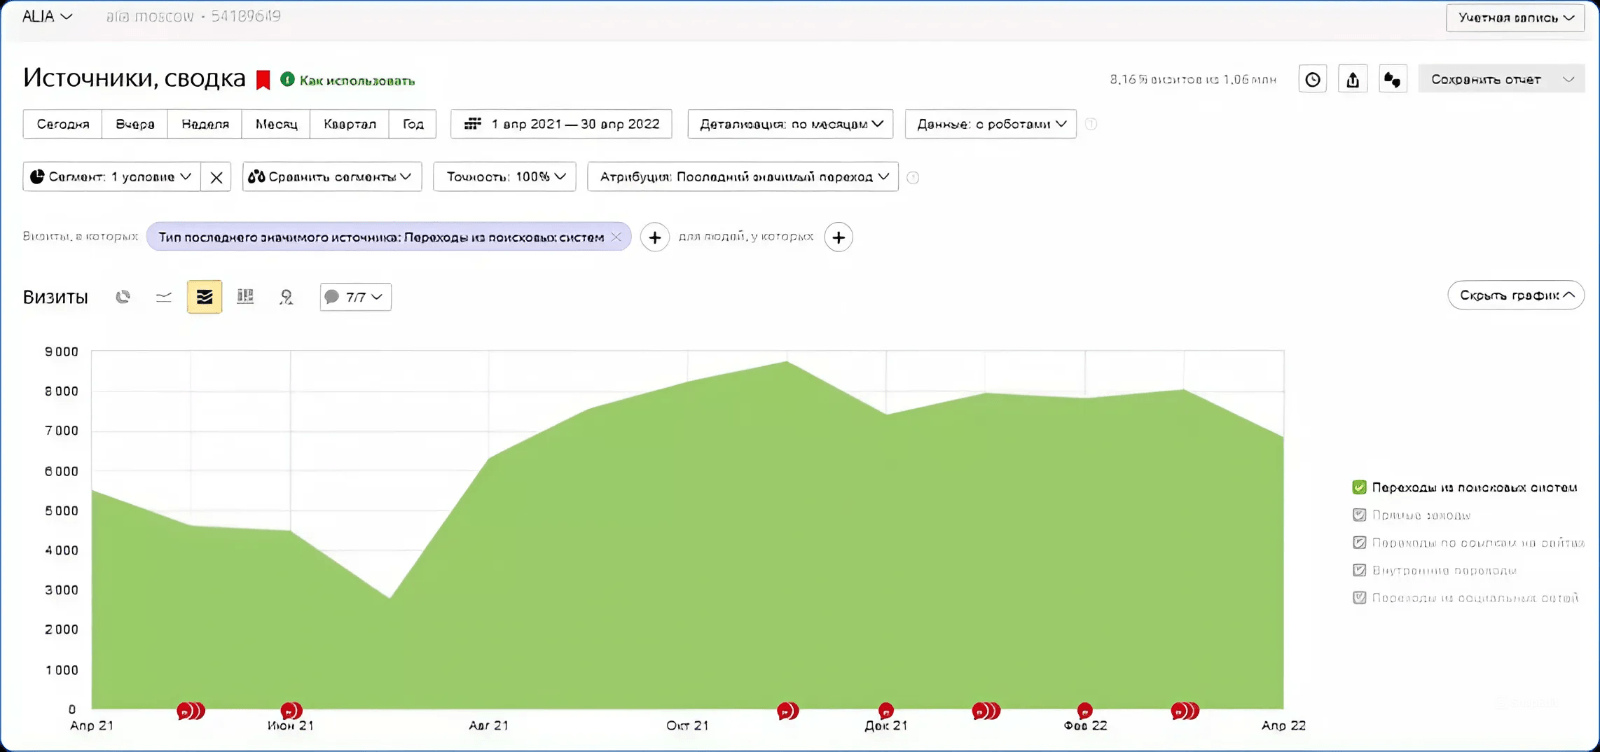The width and height of the screenshot is (1600, 752).
Task: Select the pie chart view icon
Action: coord(123,297)
